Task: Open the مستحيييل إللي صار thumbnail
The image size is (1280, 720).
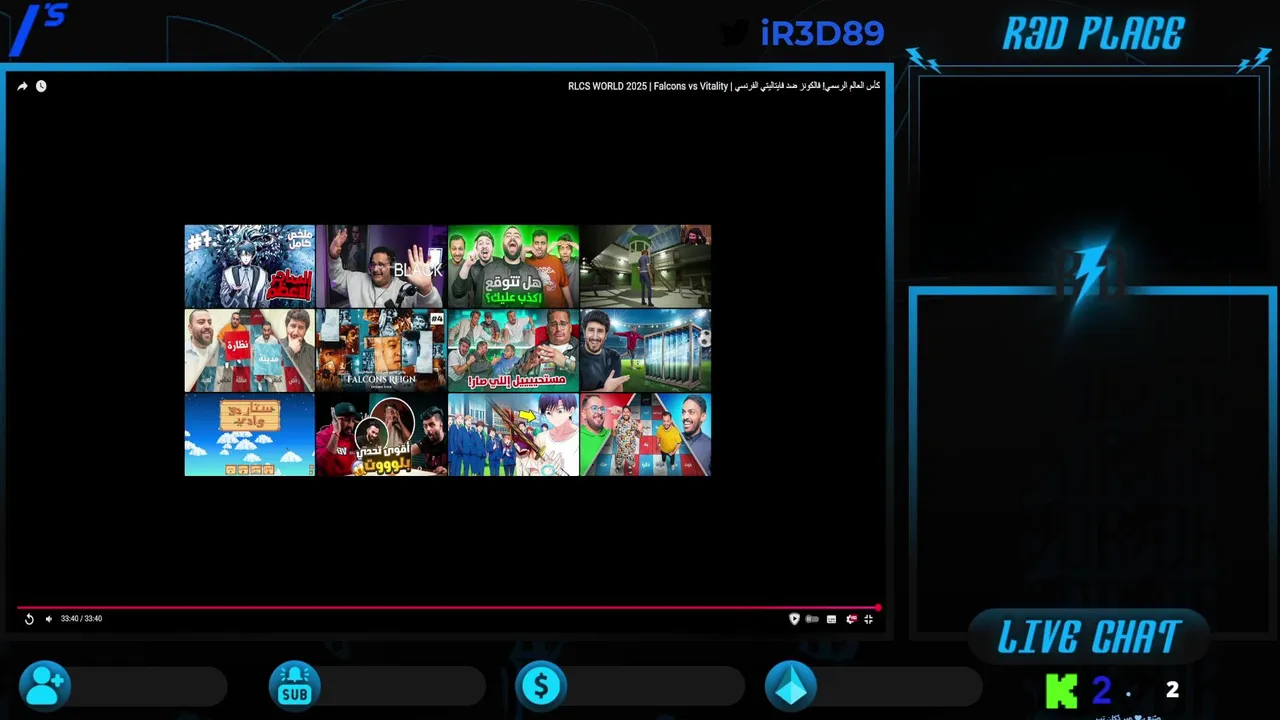Action: [x=513, y=350]
